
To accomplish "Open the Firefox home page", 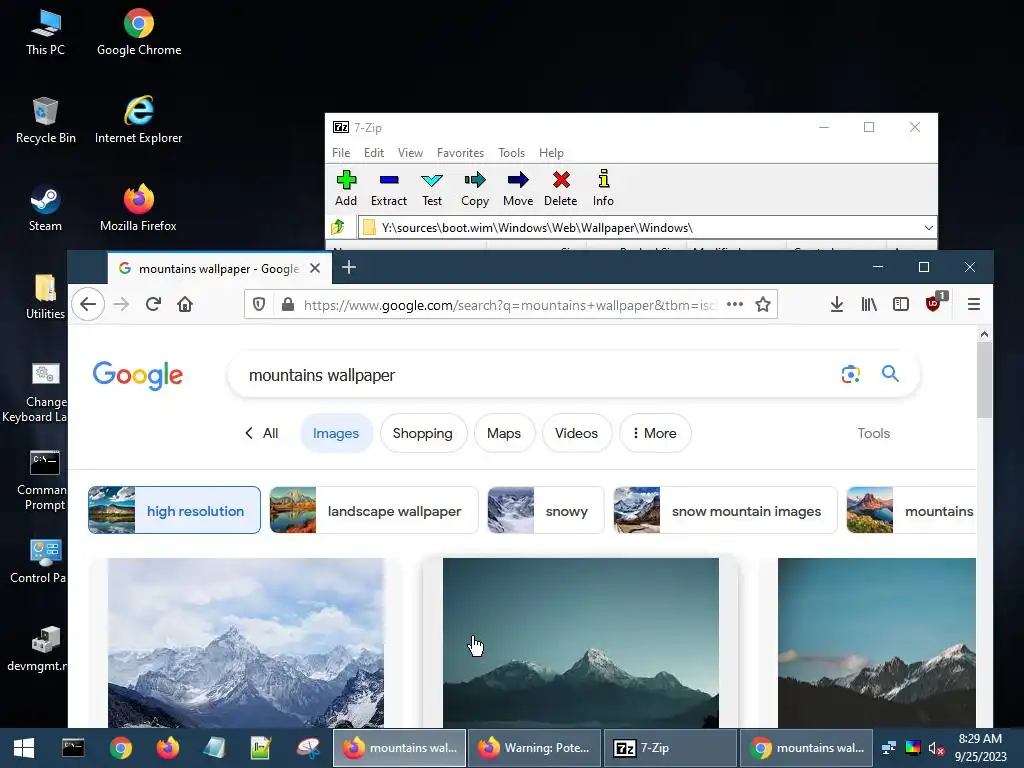I will [185, 304].
